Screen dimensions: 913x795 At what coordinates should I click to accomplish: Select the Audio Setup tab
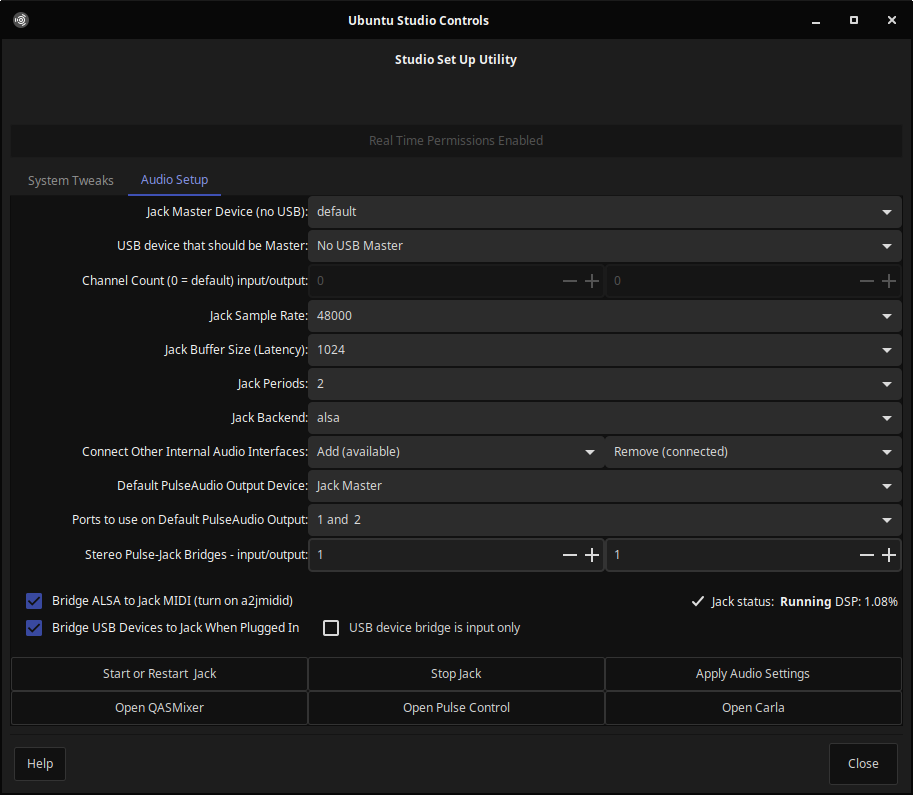[174, 180]
